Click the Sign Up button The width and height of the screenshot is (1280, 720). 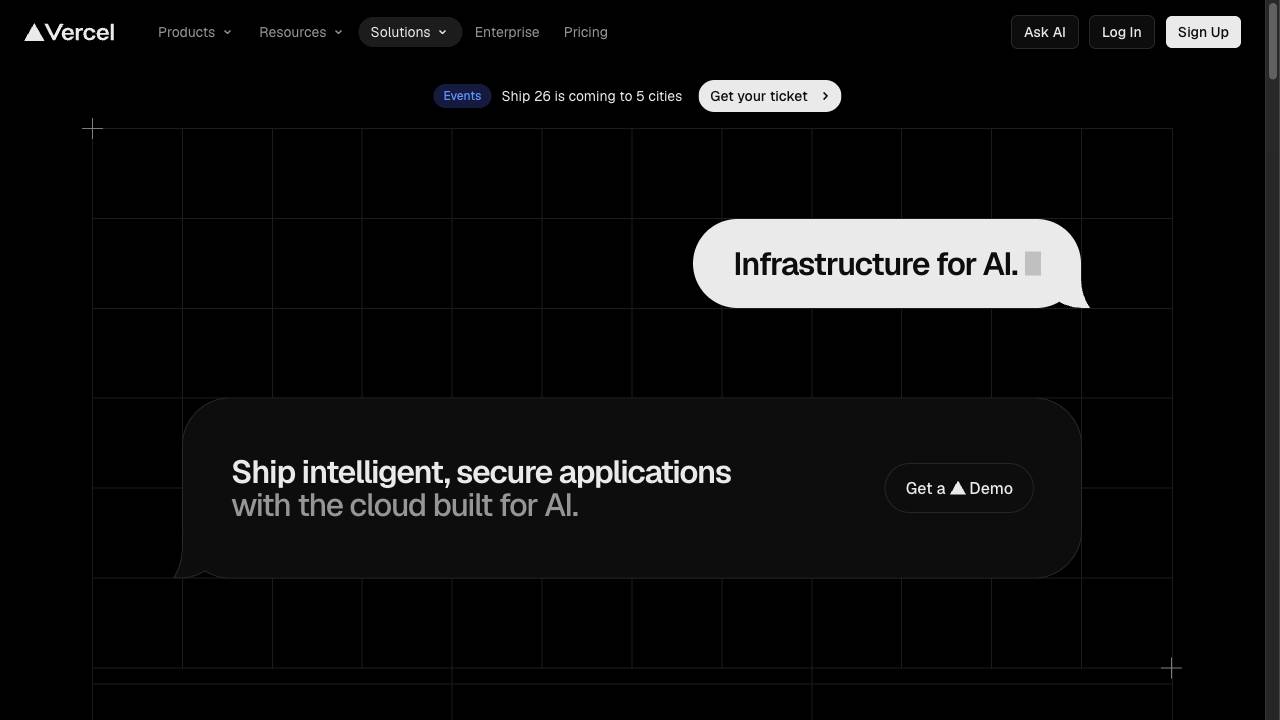pos(1203,32)
